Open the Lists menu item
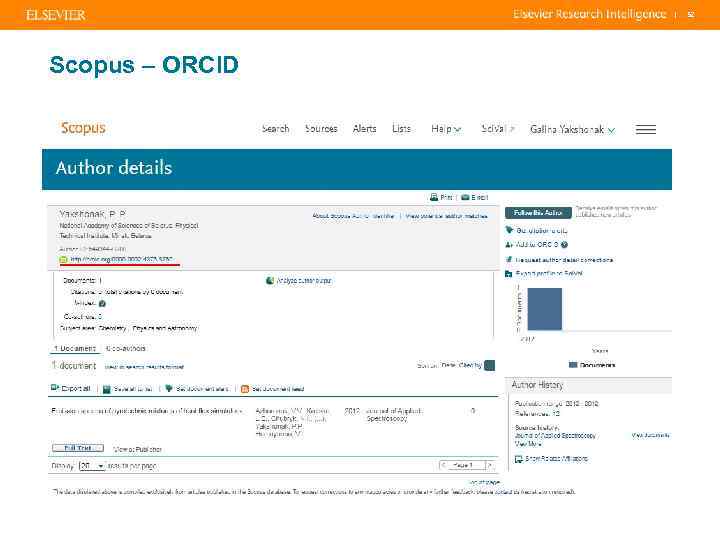 pyautogui.click(x=401, y=129)
